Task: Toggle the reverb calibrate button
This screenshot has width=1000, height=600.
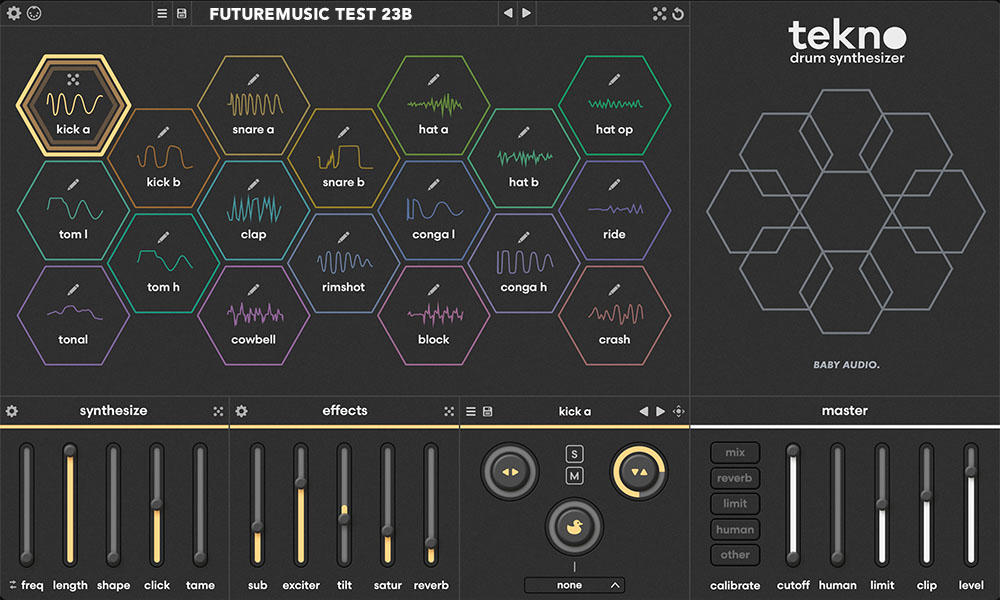Action: [735, 478]
